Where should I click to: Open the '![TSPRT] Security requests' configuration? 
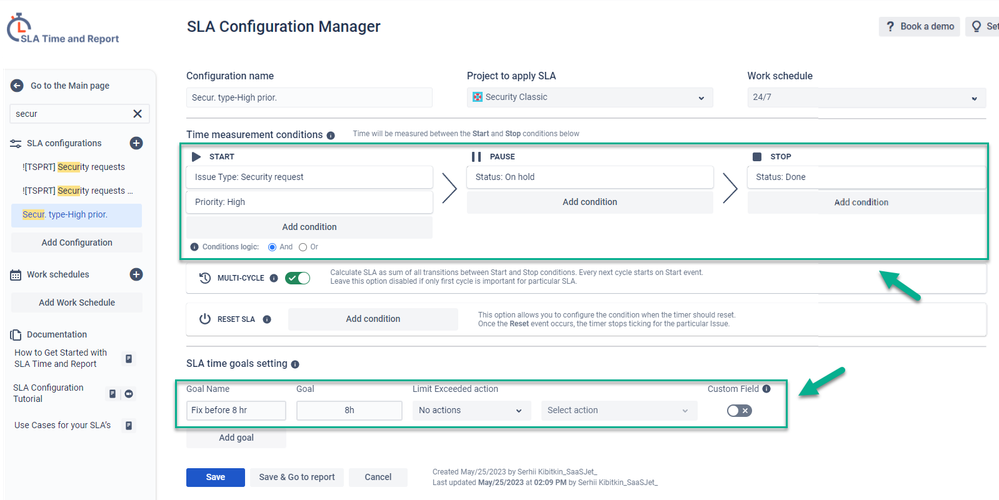click(x=73, y=167)
